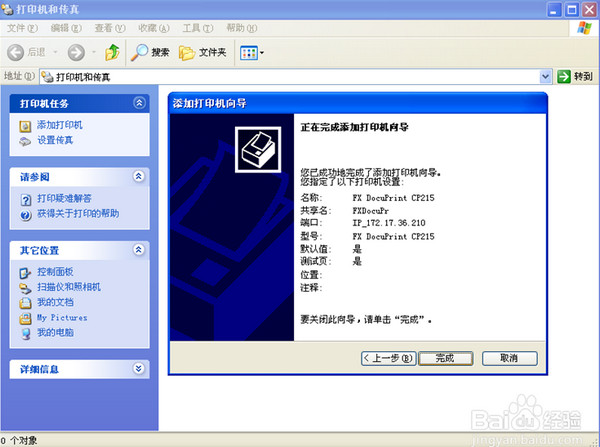Click the title bar printer icon

point(7,9)
